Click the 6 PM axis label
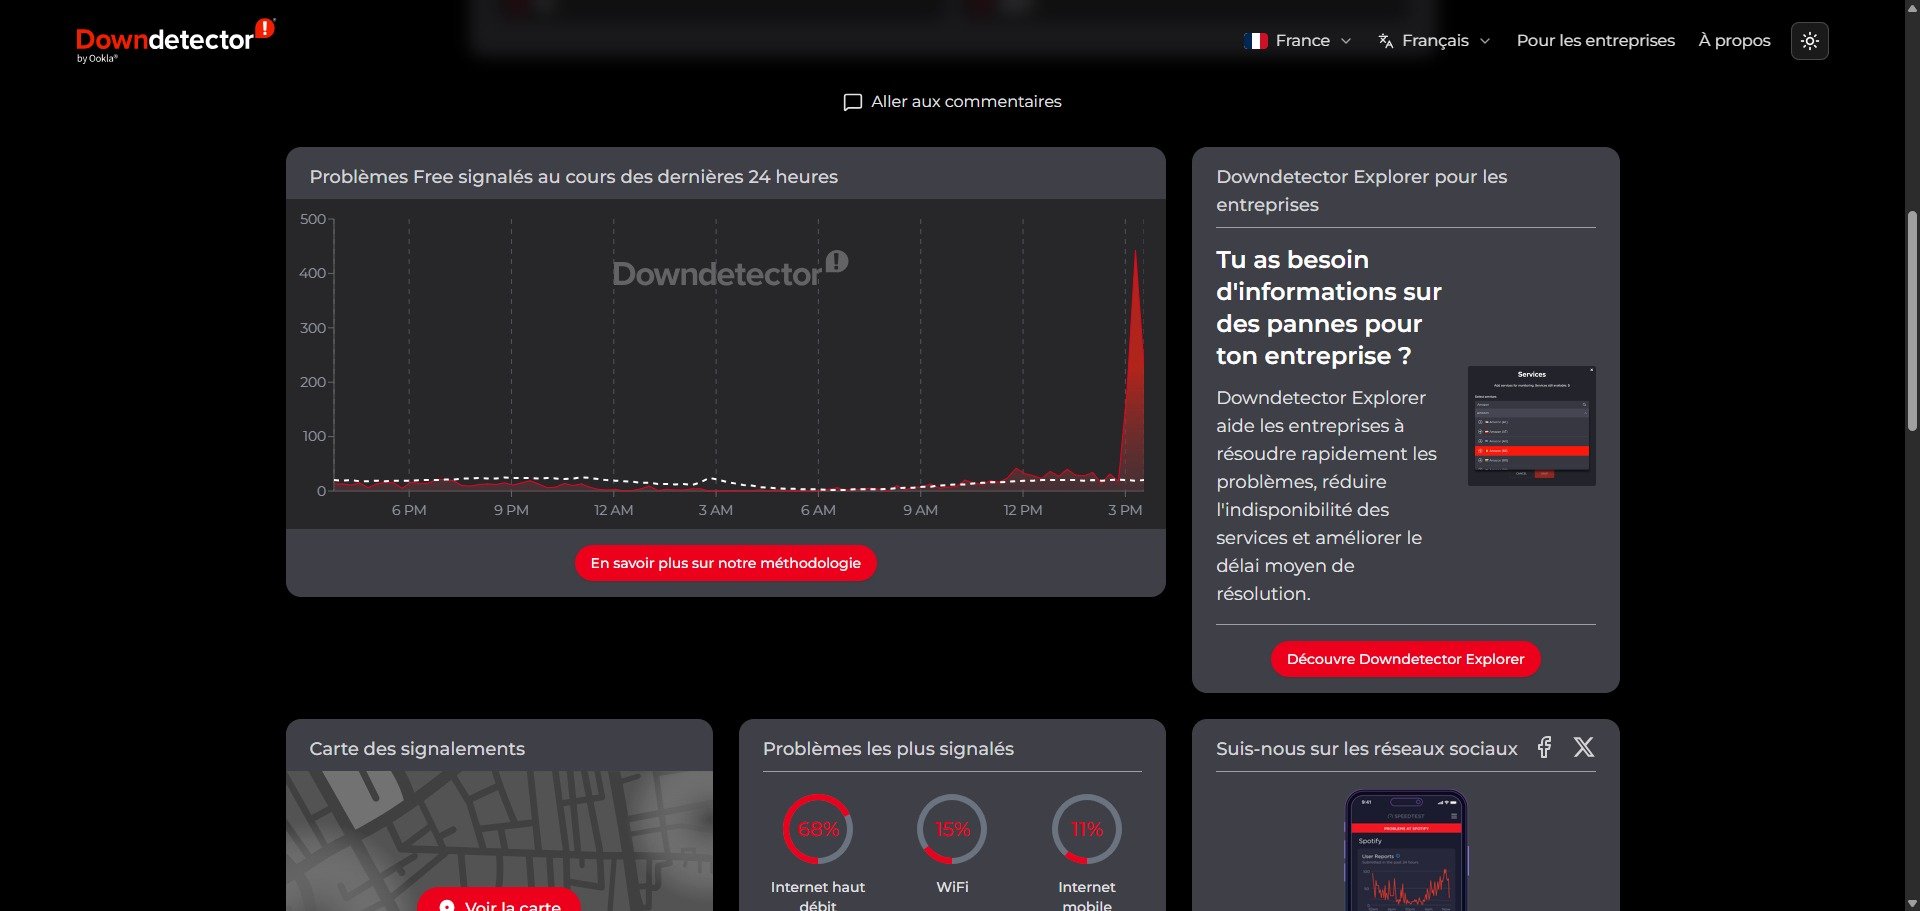Screen dimensions: 1920x911 tap(409, 510)
